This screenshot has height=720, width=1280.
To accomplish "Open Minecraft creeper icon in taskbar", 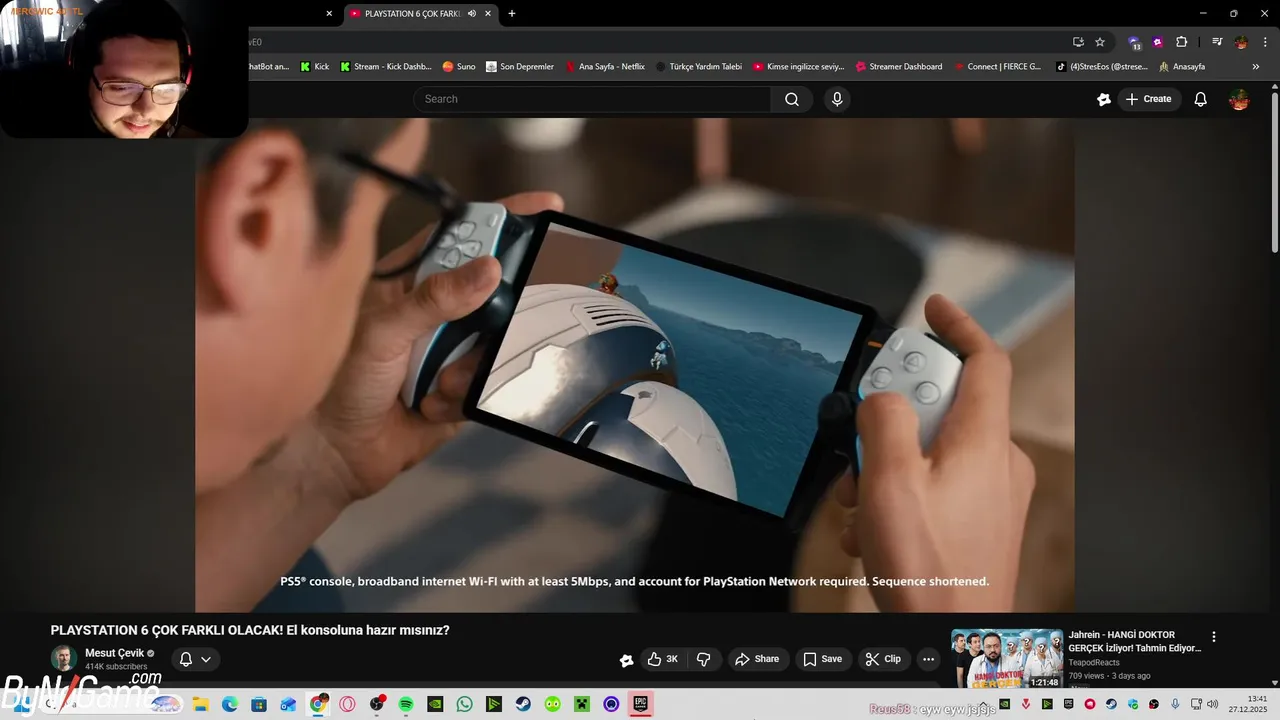I will pyautogui.click(x=582, y=704).
